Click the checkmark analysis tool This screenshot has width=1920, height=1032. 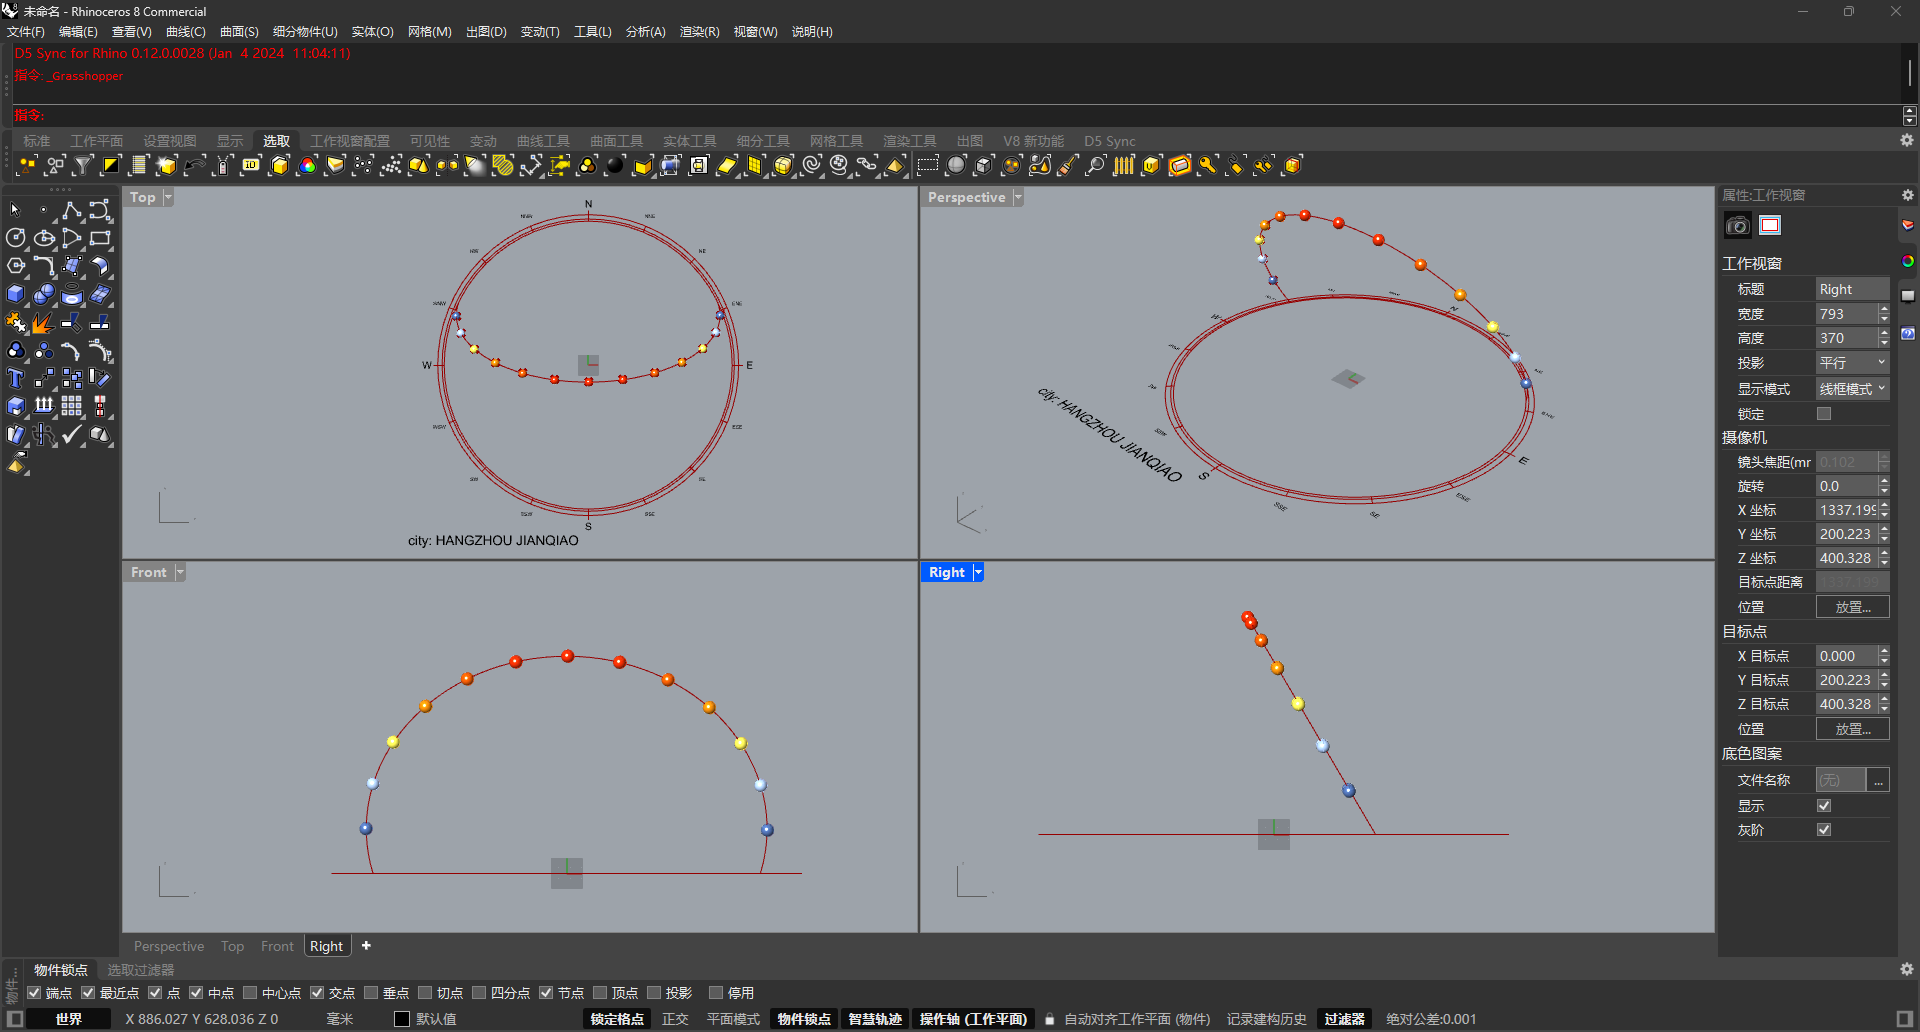(x=72, y=434)
